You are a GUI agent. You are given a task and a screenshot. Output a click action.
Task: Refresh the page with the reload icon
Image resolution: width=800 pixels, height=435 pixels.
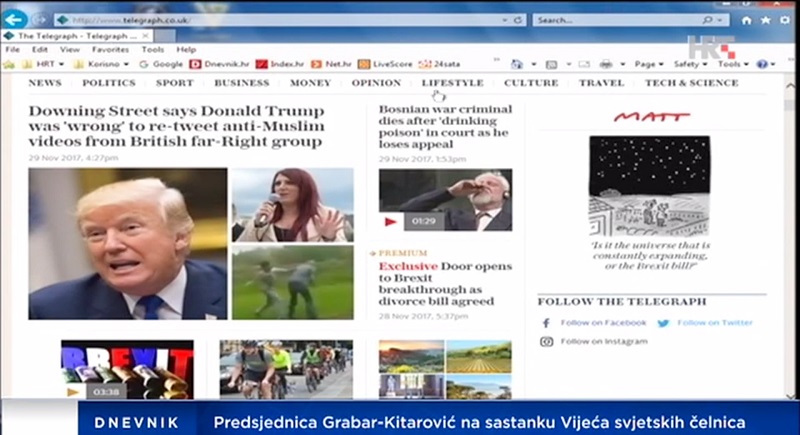tap(518, 20)
